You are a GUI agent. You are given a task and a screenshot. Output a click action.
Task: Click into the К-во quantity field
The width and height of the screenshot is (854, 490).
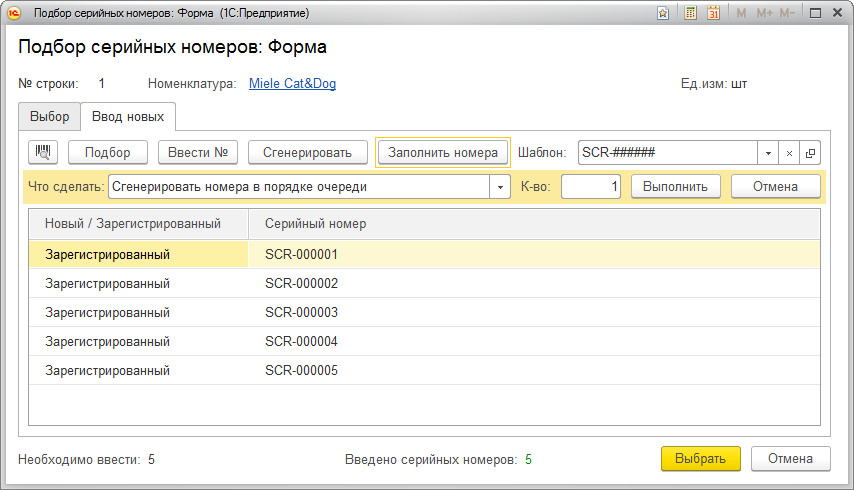point(590,187)
